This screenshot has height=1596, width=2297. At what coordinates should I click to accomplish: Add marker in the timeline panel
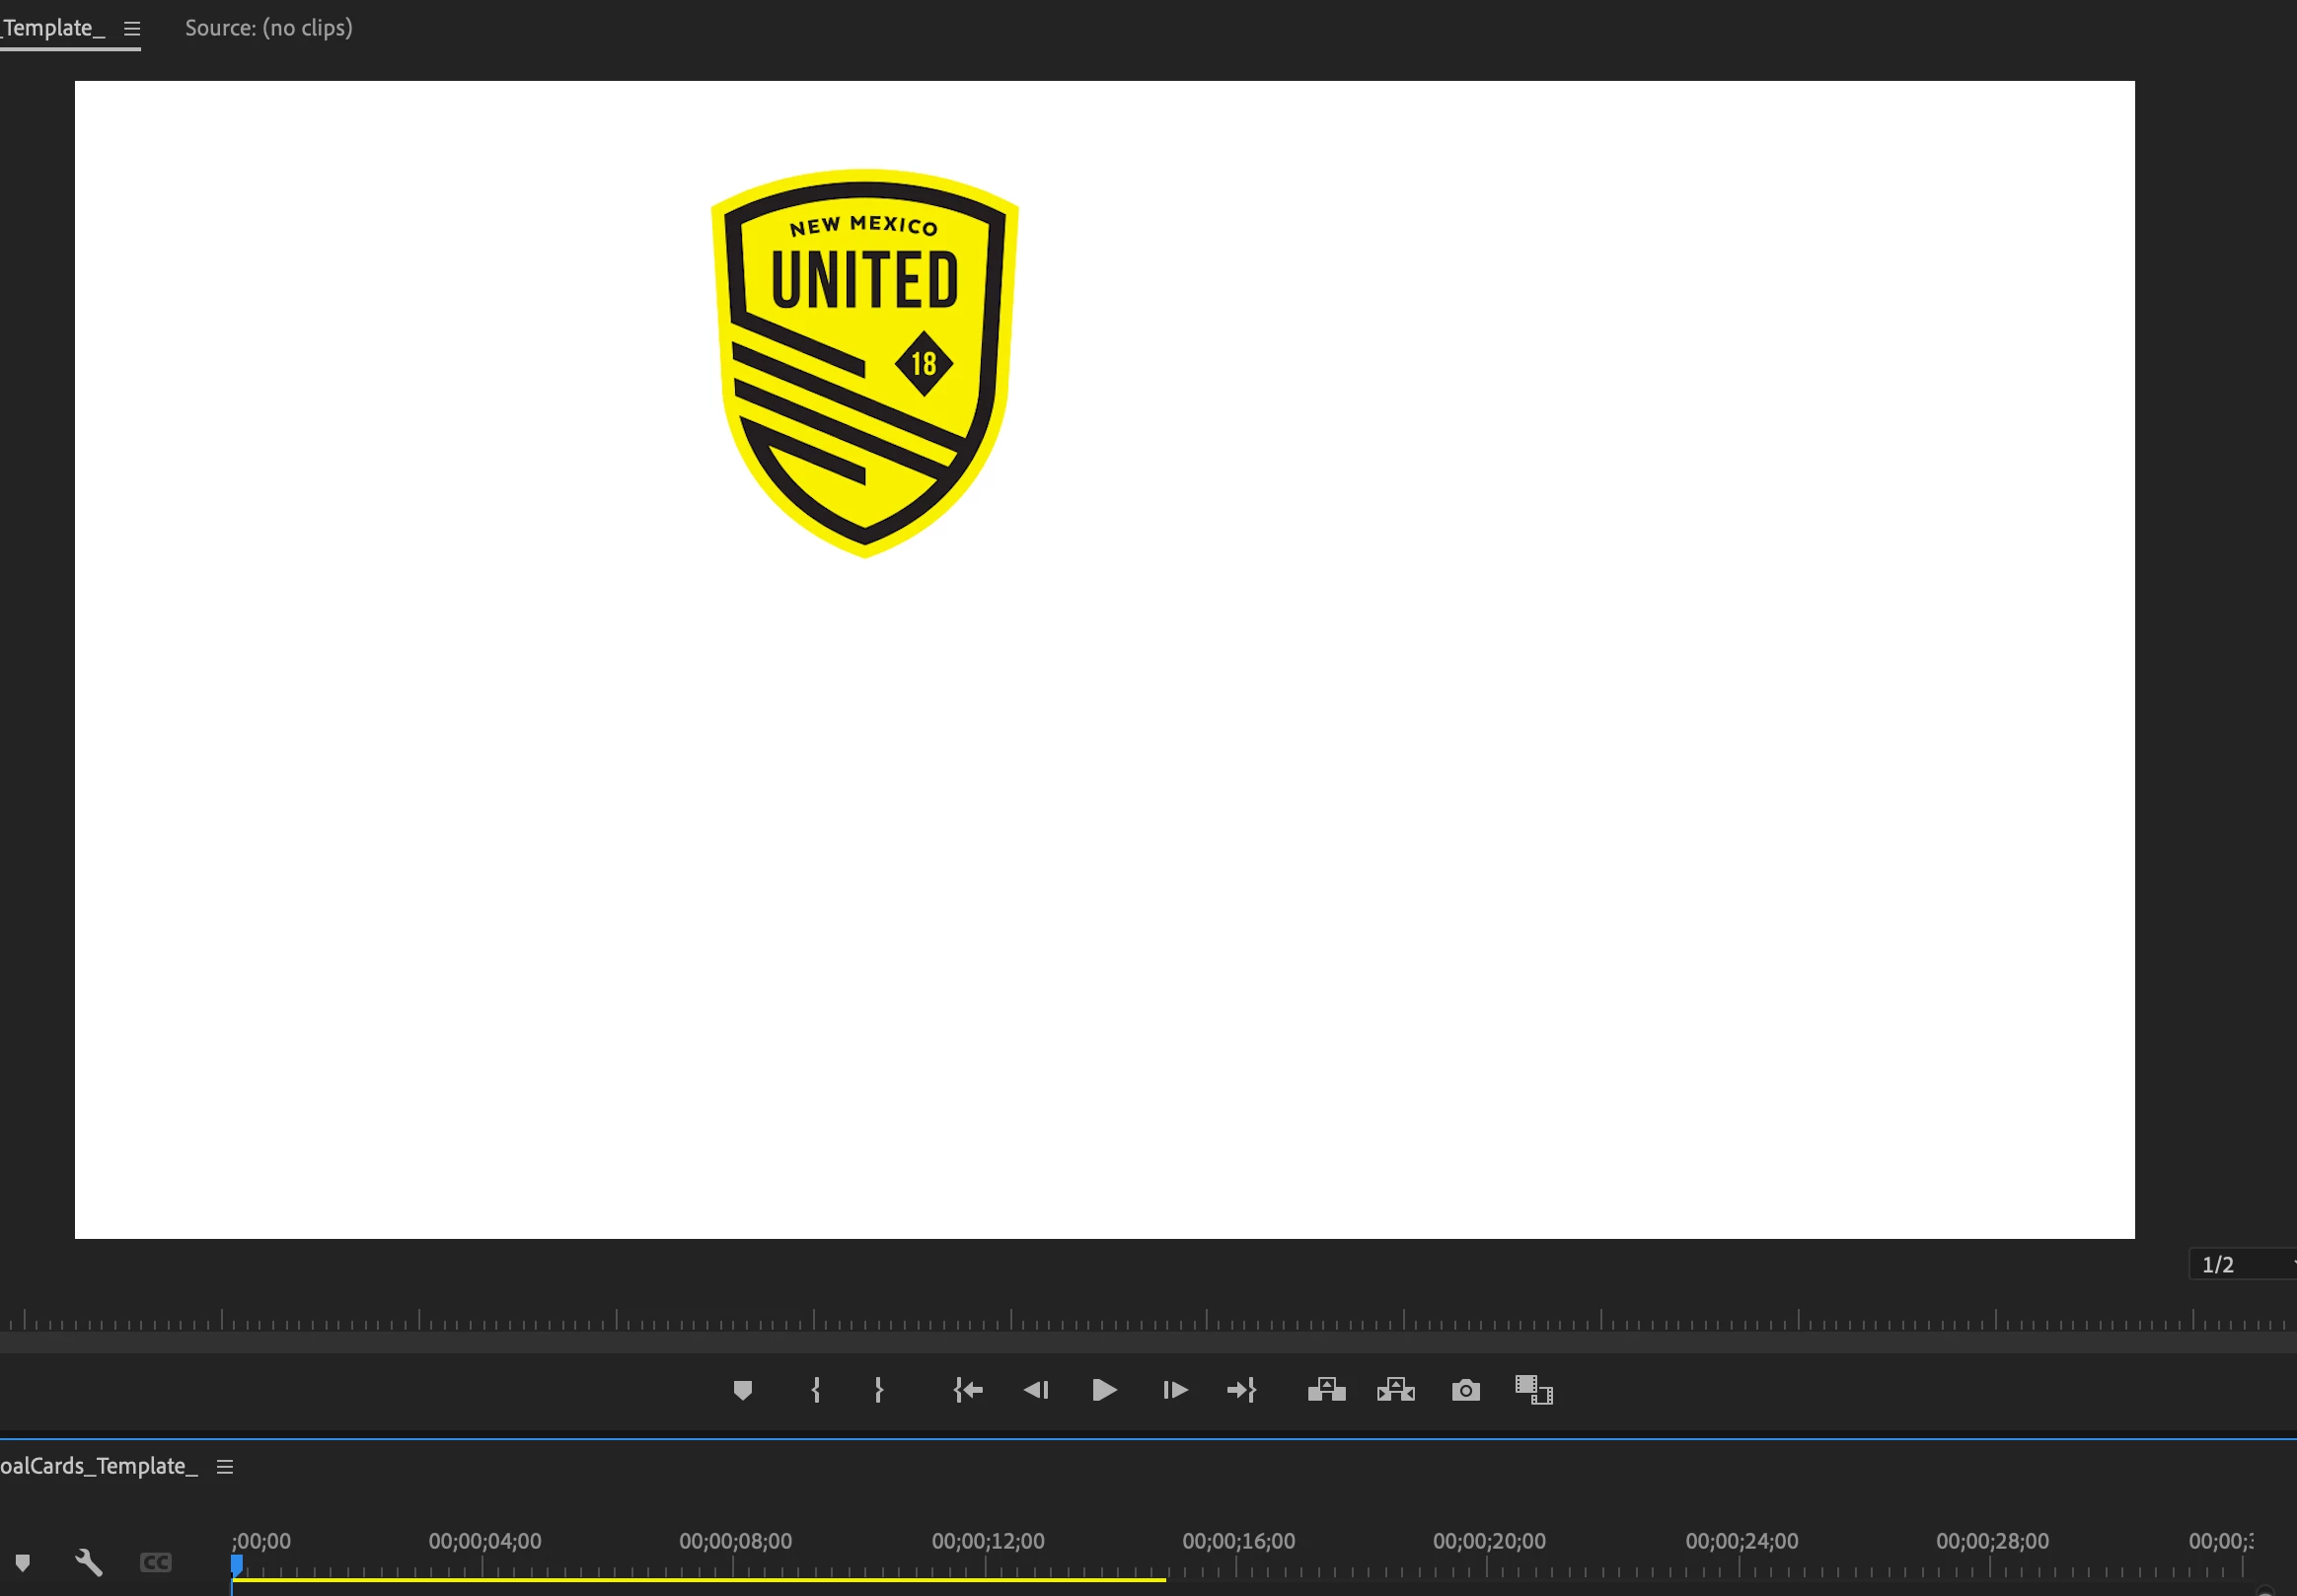(x=23, y=1562)
